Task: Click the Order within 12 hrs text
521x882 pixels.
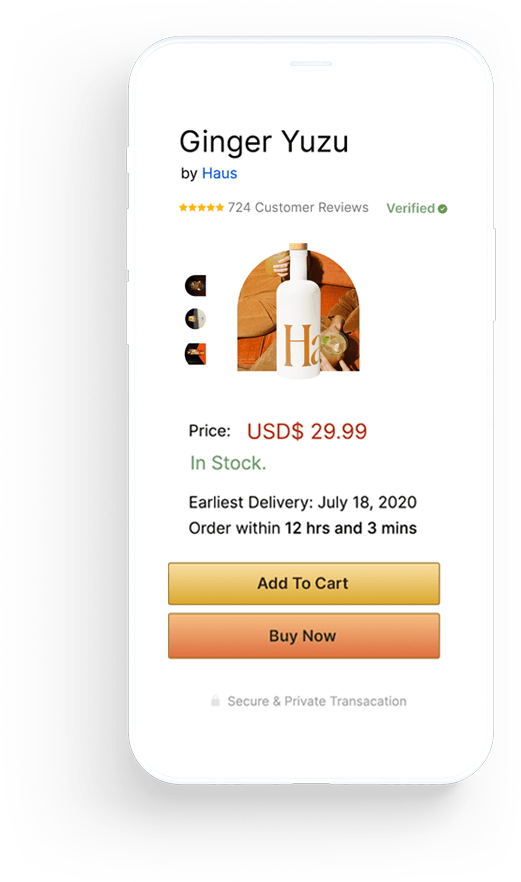Action: tap(303, 528)
